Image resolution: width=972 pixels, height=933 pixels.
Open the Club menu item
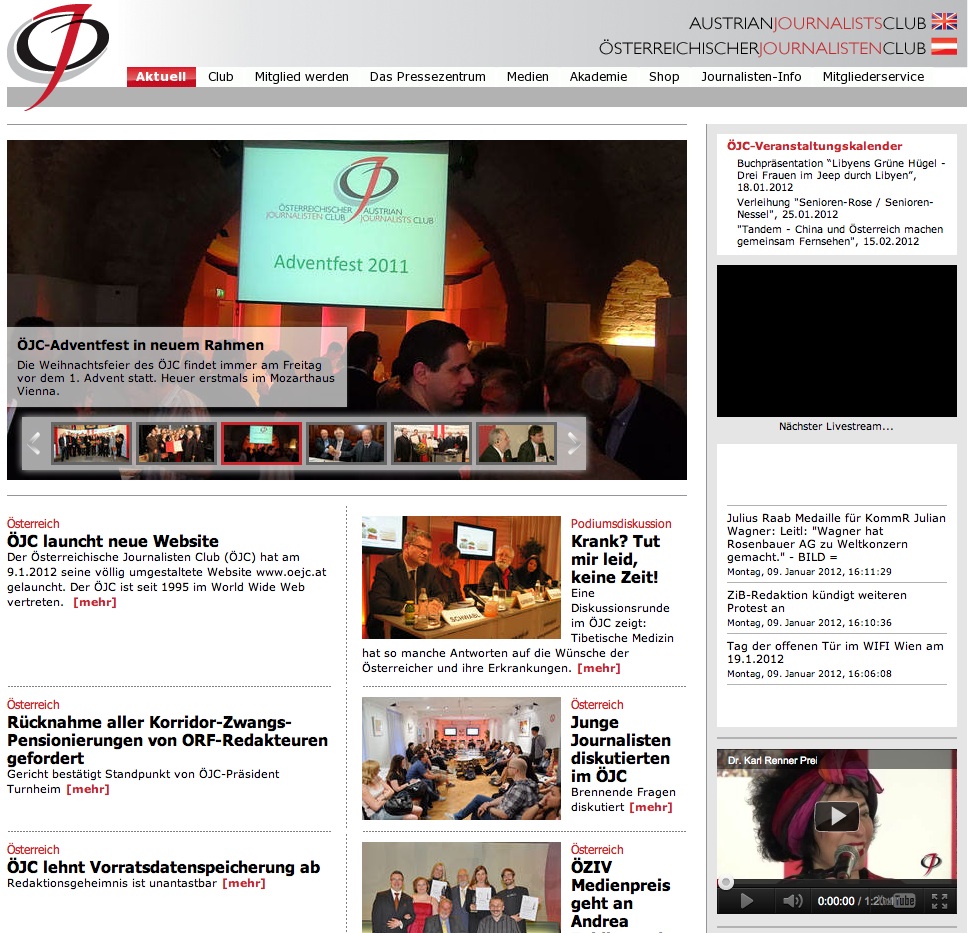(220, 76)
